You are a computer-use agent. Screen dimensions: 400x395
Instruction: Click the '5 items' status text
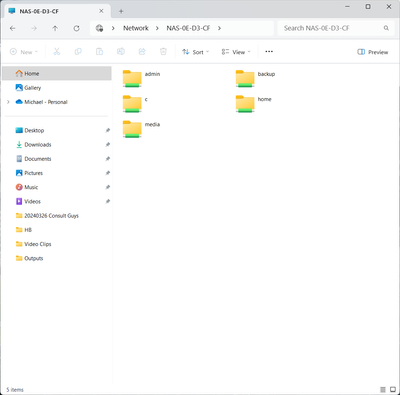[15, 390]
